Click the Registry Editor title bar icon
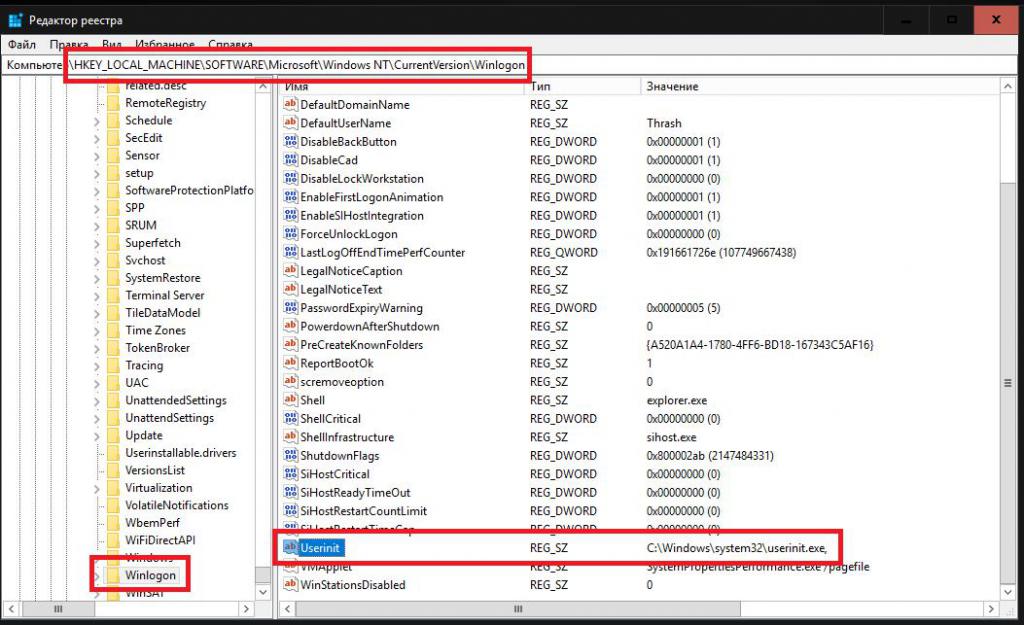1024x625 pixels. pos(15,20)
